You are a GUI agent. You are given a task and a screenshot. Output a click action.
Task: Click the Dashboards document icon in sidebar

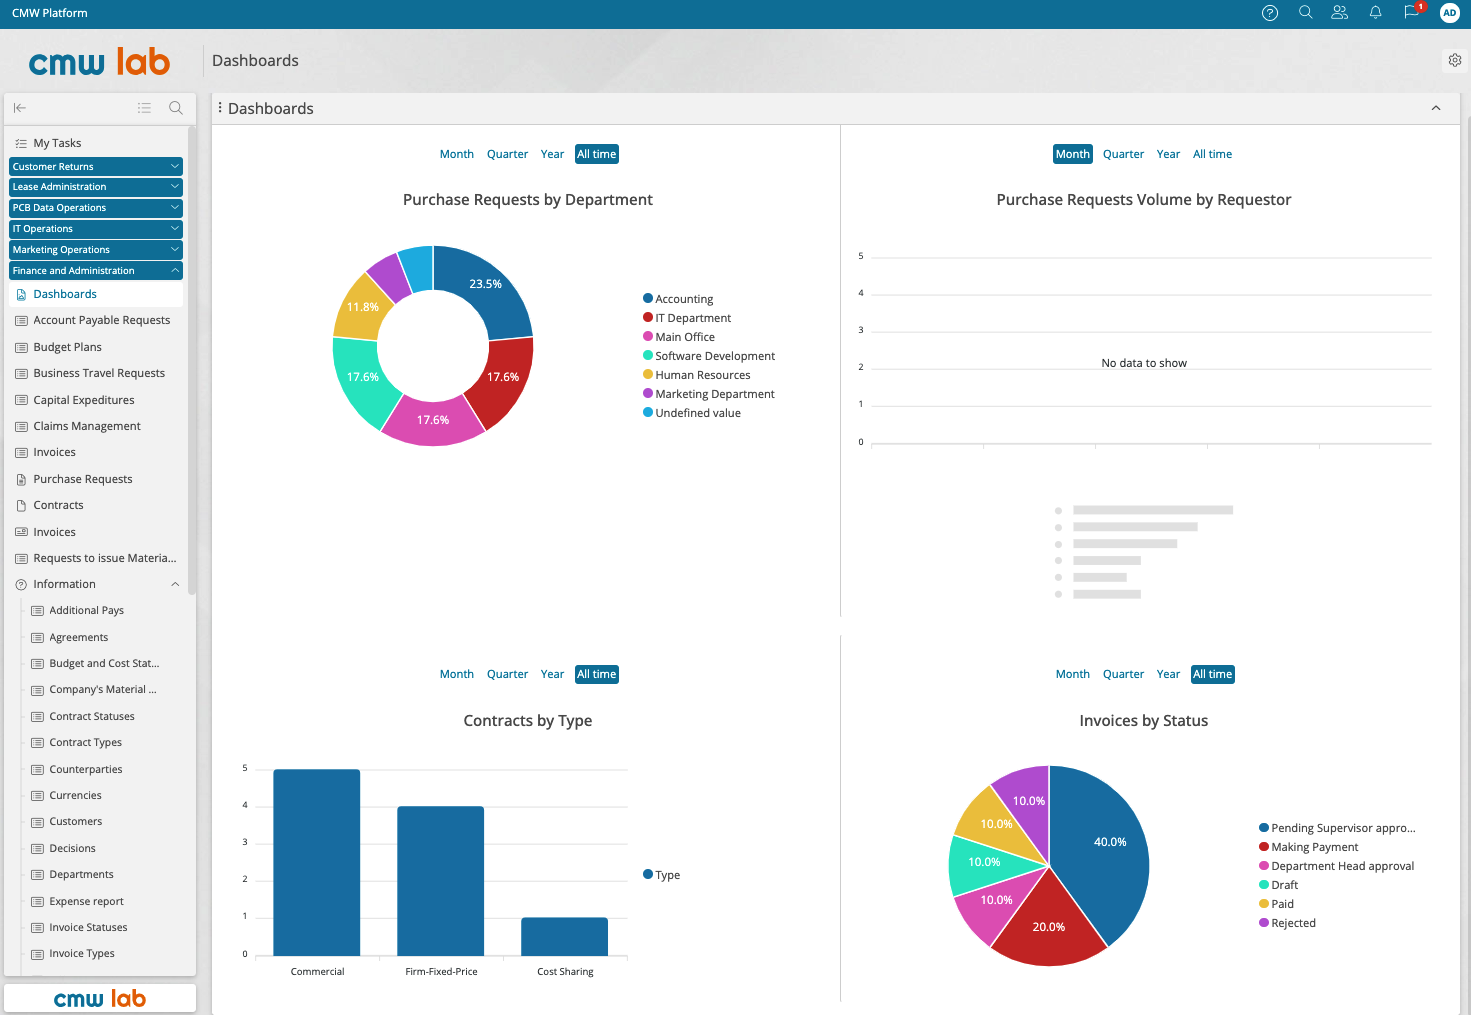pyautogui.click(x=21, y=295)
